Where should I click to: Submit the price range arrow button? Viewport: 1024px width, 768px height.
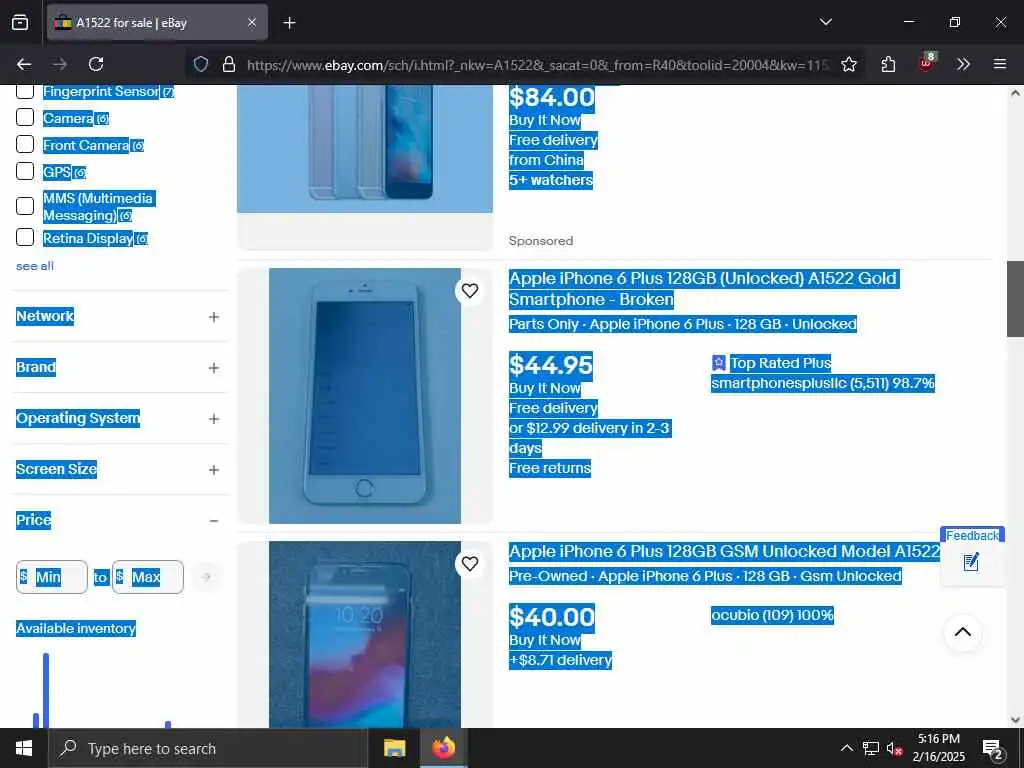point(206,577)
